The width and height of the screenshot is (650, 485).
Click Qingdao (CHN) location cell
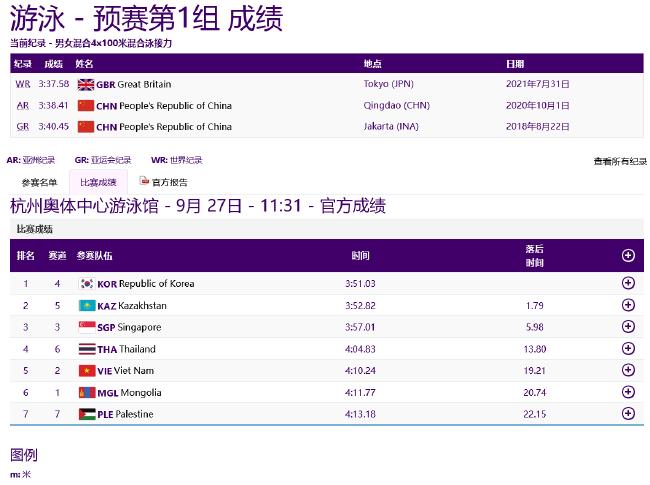[x=396, y=106]
